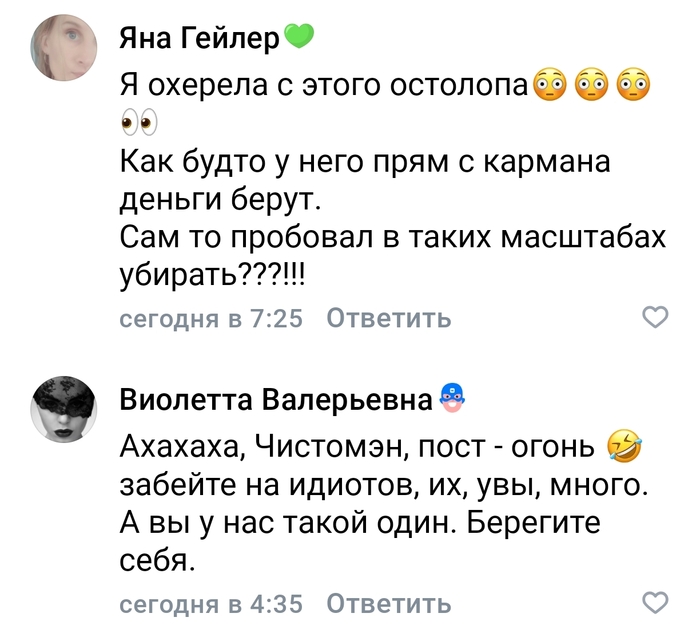This screenshot has width=700, height=641.
Task: Click the timestamp 'сегодня в 7:25'
Action: (x=210, y=319)
